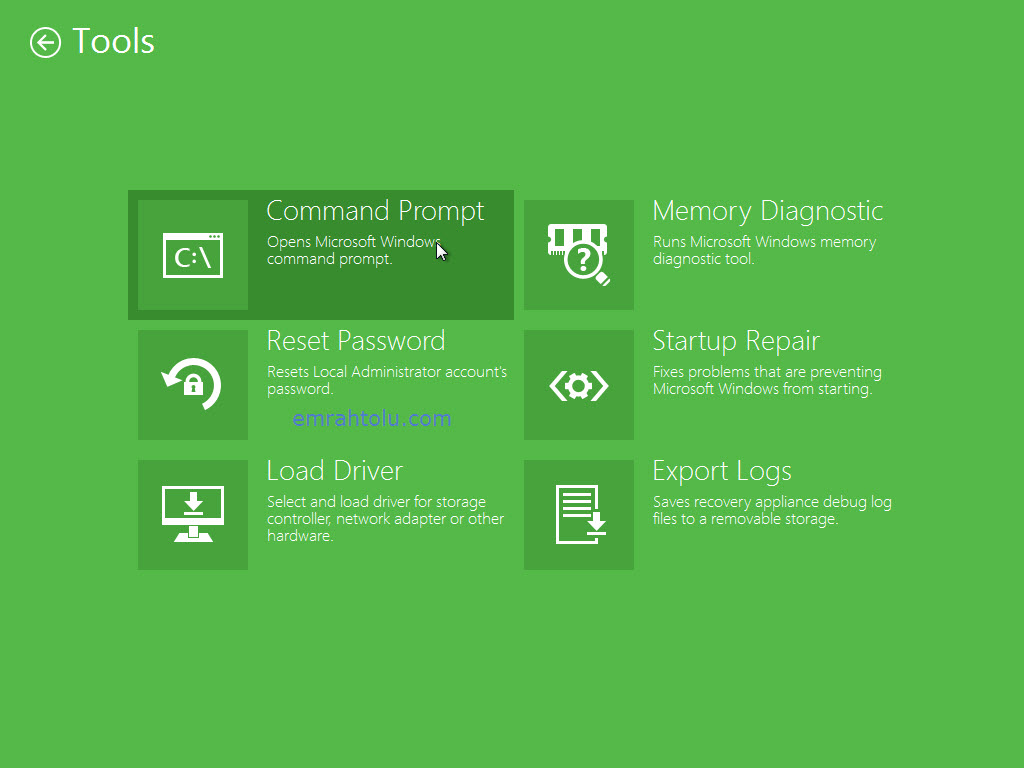Select the Load Driver title
Screen dimensions: 1024x768
[x=335, y=471]
